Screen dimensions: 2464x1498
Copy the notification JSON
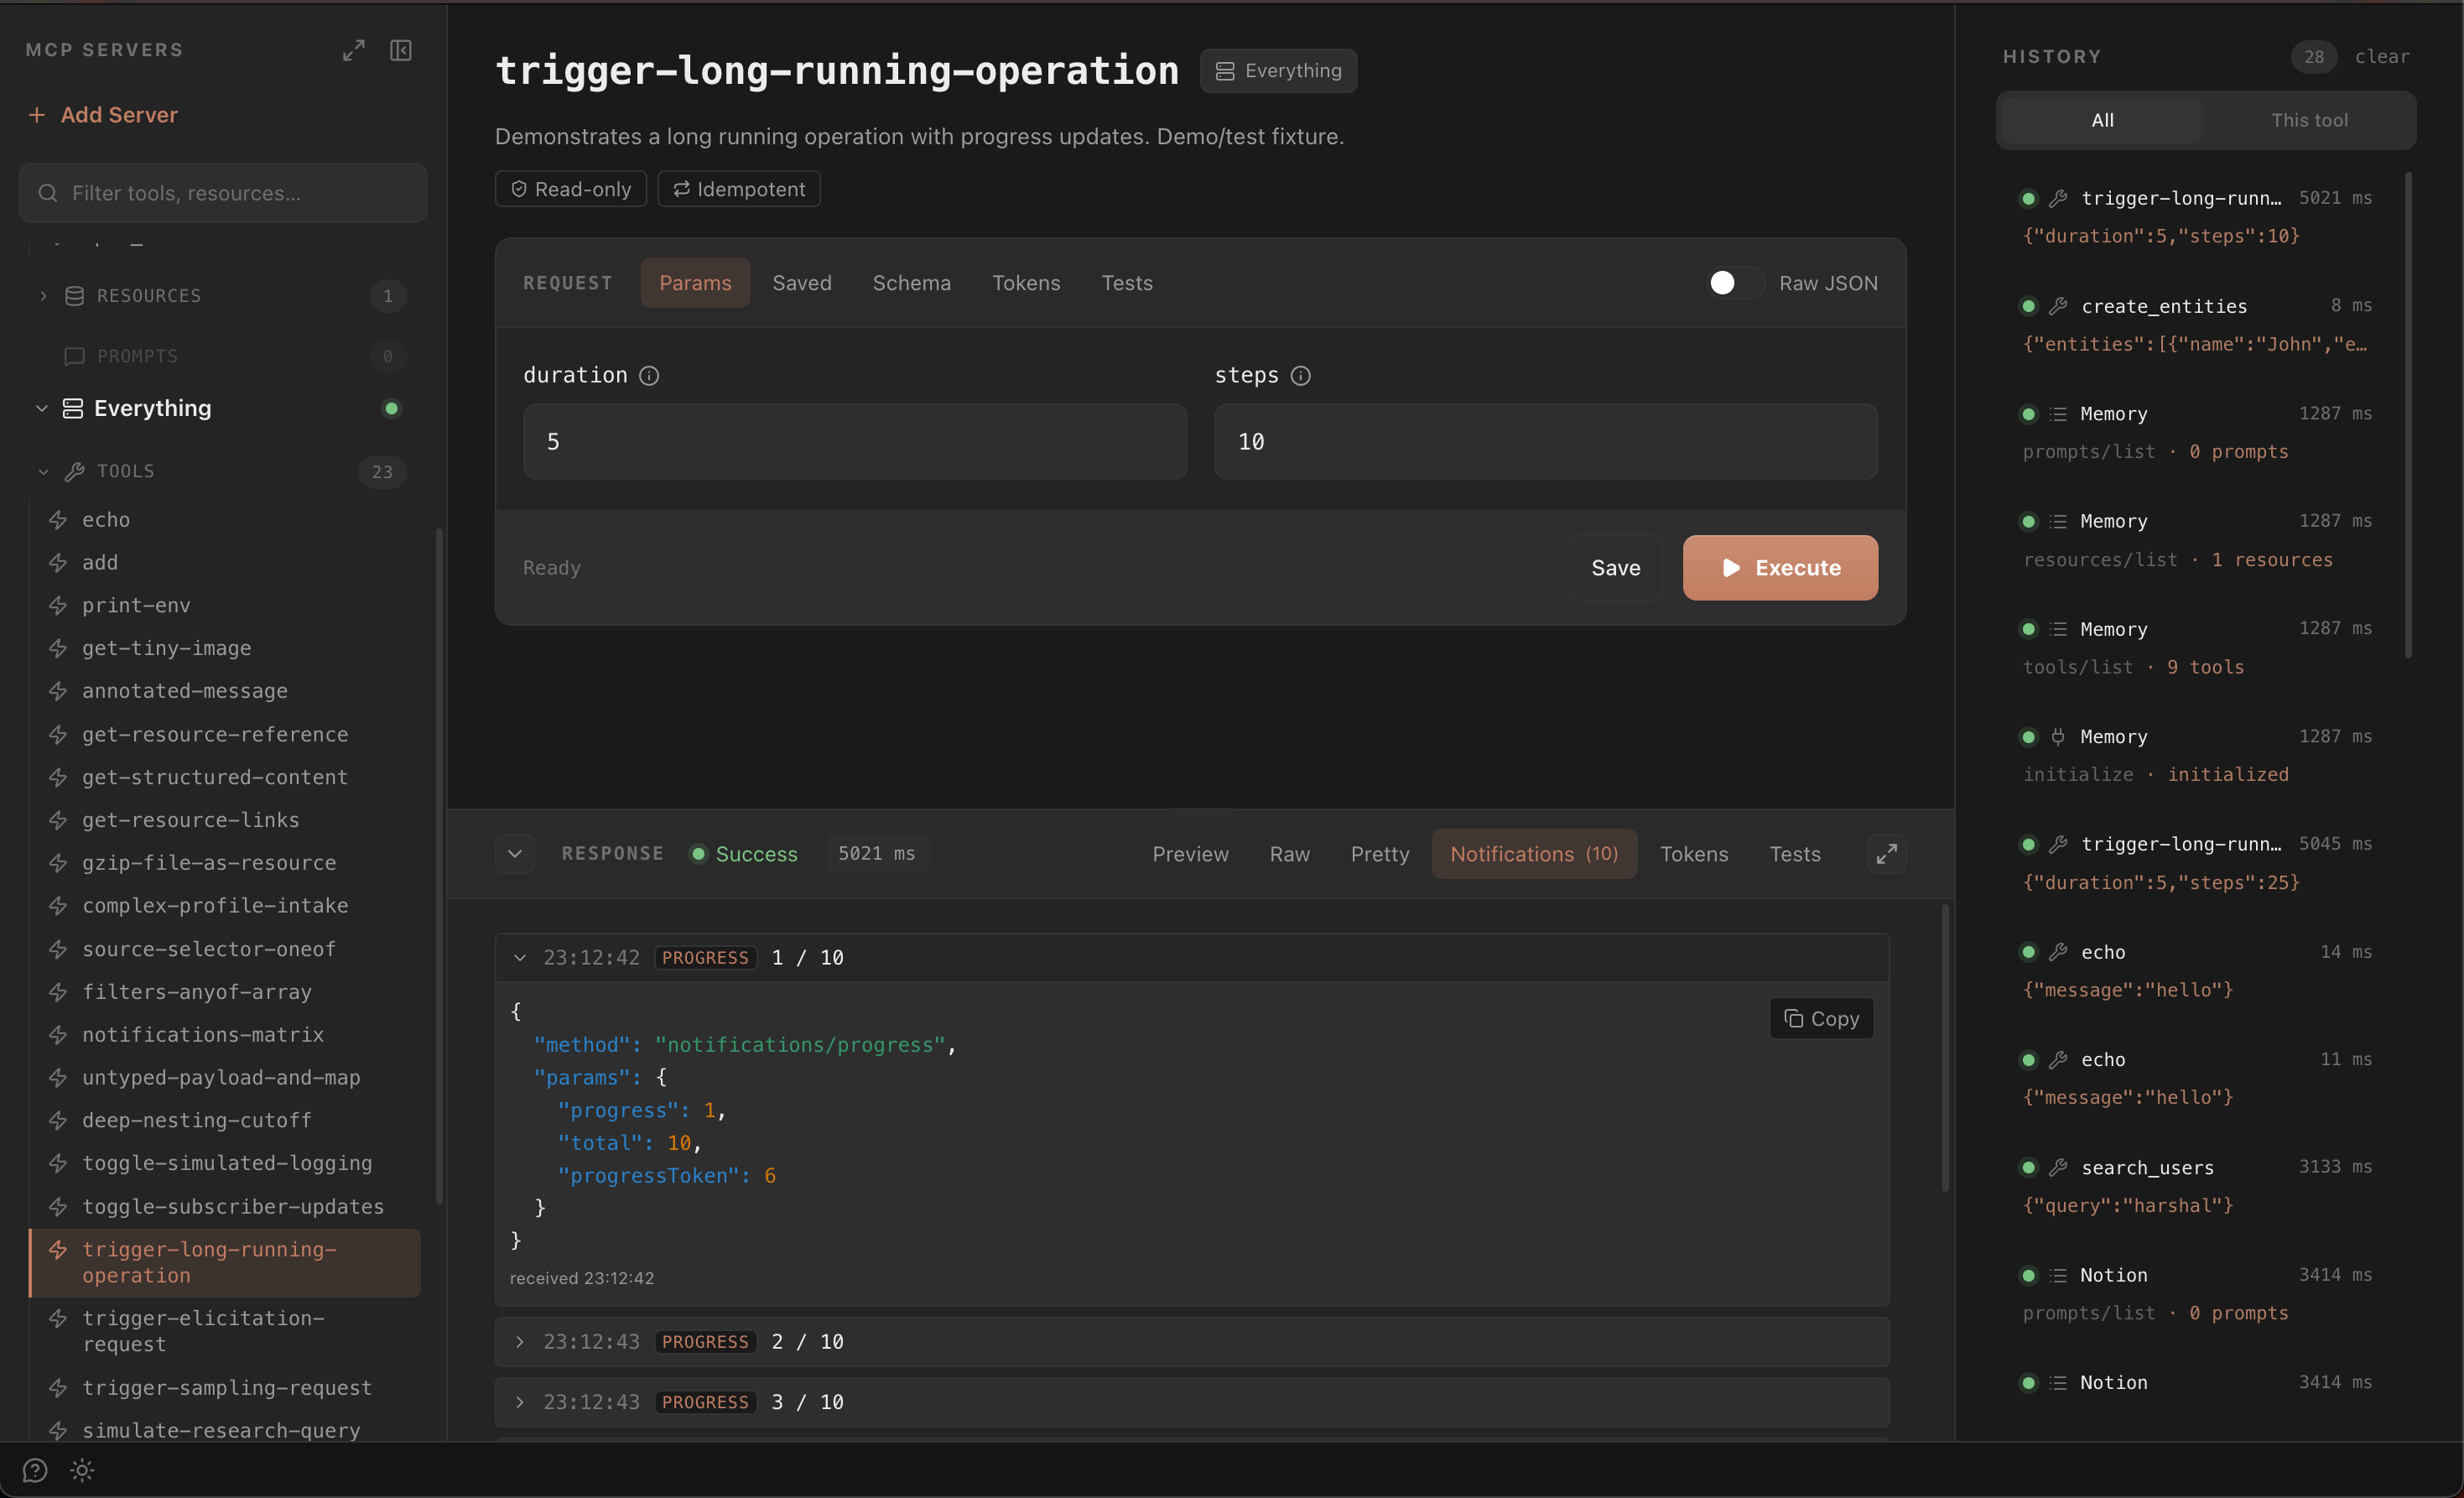(1822, 1019)
